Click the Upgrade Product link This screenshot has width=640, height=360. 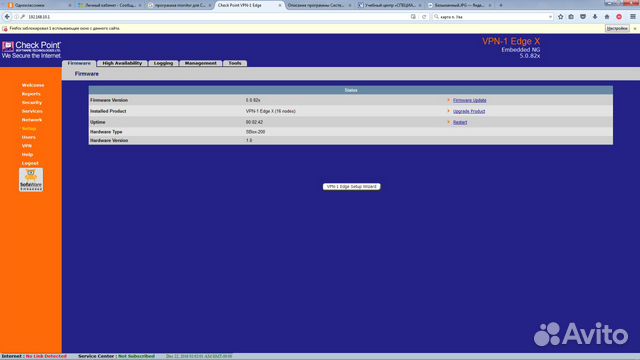[469, 111]
